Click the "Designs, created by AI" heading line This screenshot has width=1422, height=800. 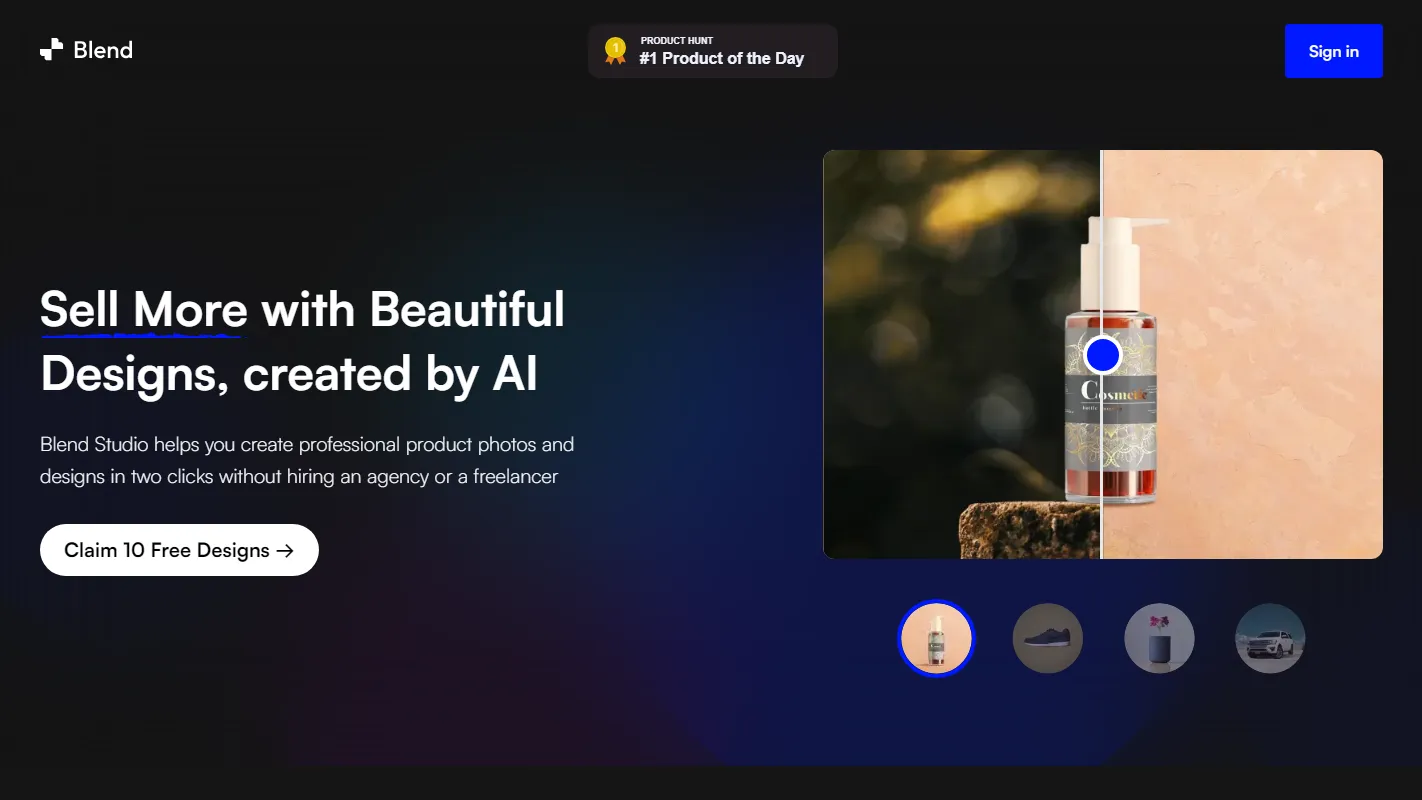pos(289,374)
